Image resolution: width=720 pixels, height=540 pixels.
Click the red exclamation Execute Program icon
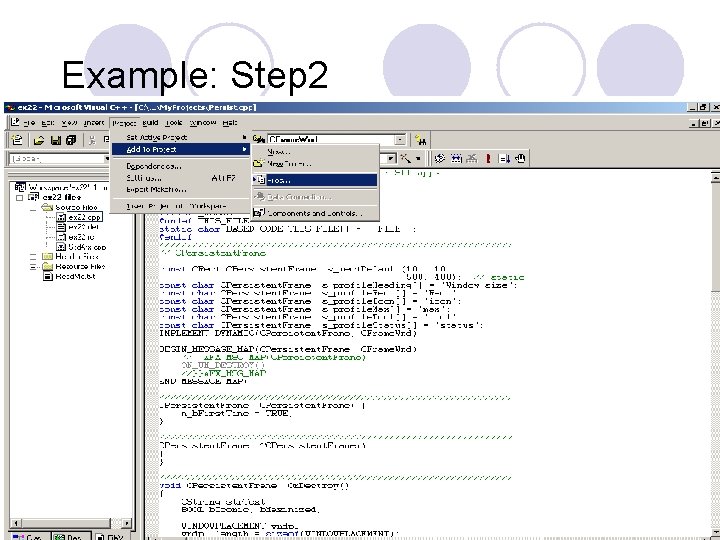pos(488,158)
